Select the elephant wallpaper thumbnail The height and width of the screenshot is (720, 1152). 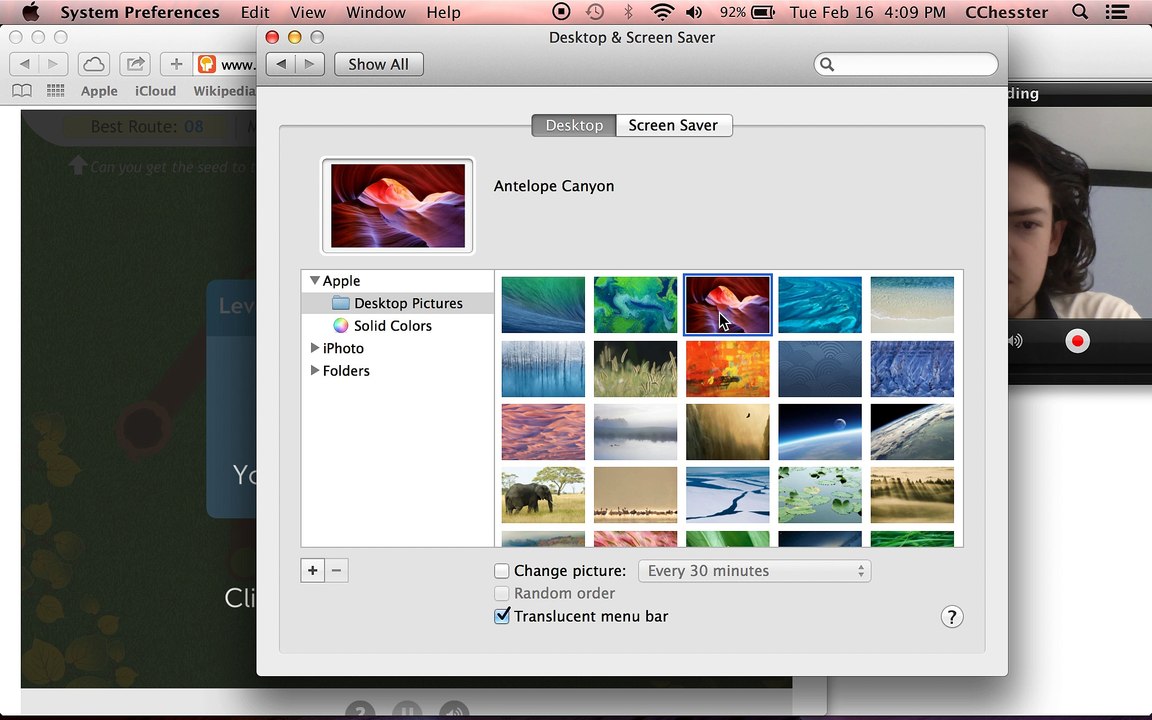[x=543, y=495]
